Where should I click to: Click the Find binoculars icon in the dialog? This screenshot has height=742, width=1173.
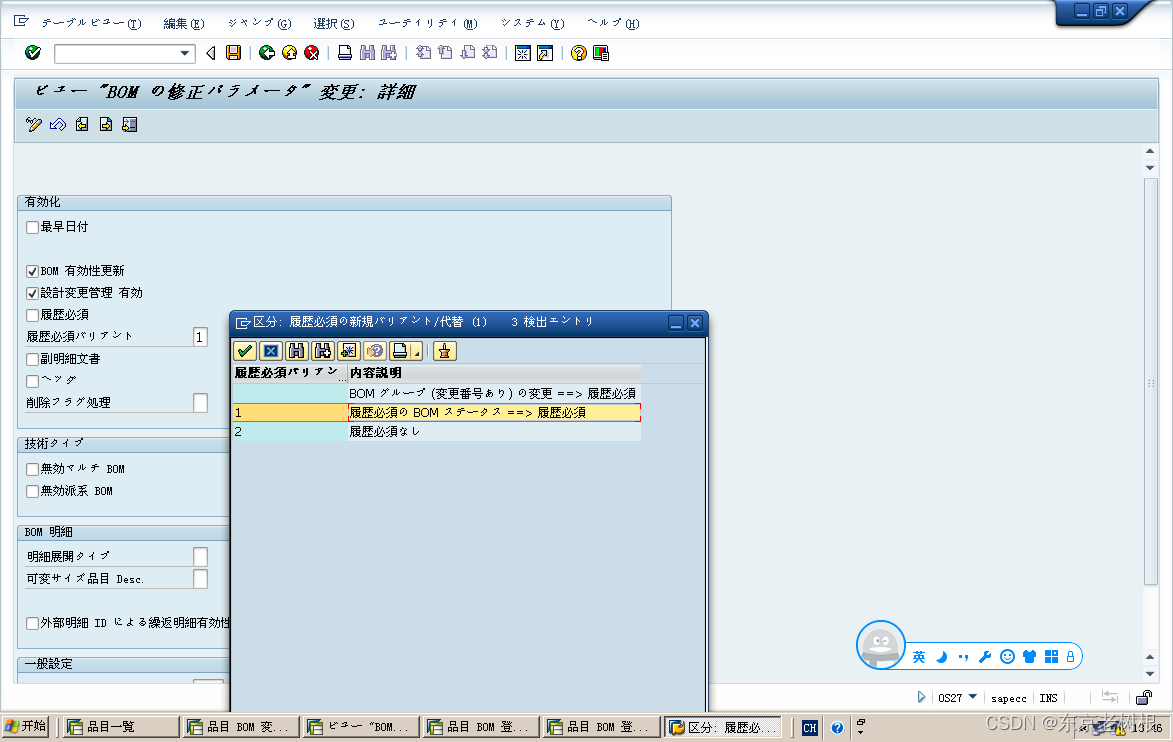[298, 351]
